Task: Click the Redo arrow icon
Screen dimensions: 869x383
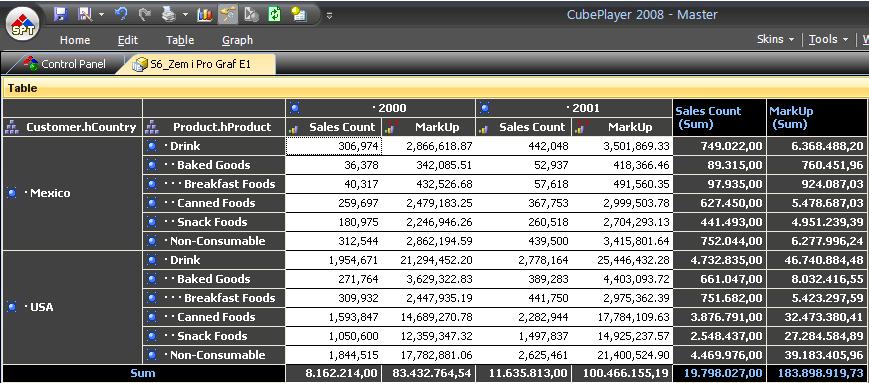Action: point(144,14)
